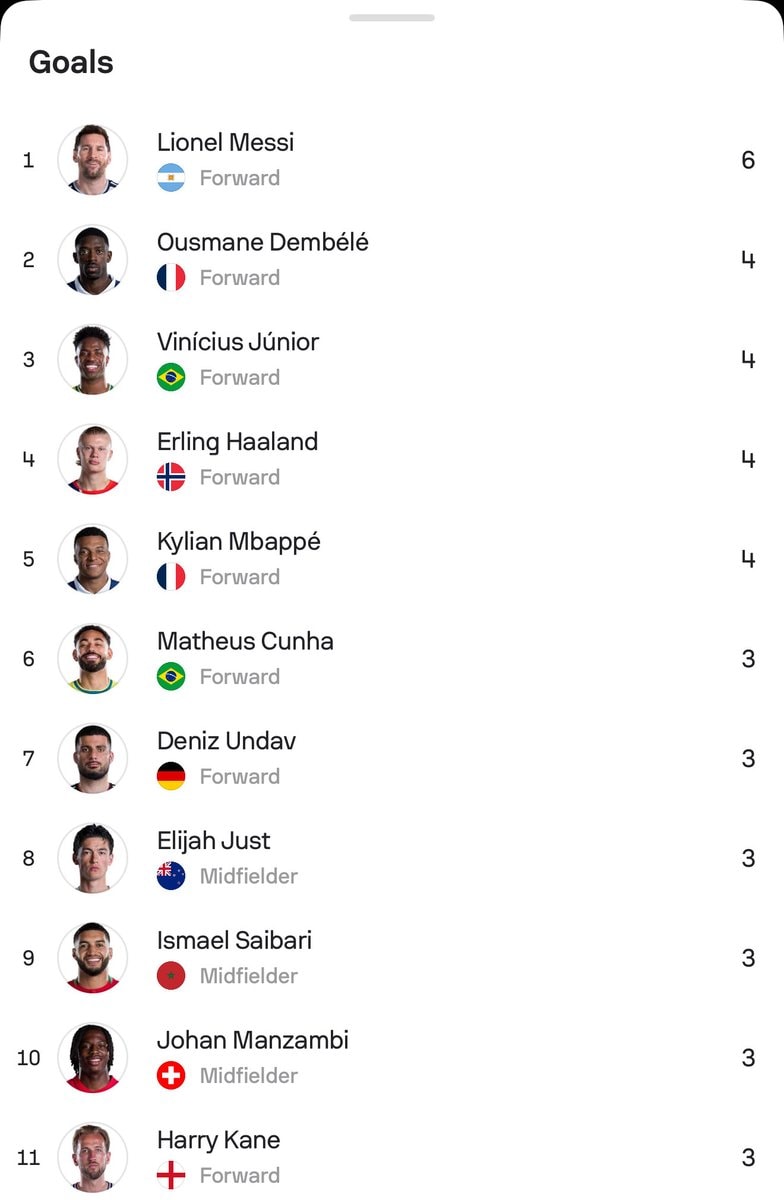Tap Erling Haaland's Norway flag icon
This screenshot has height=1200, width=784.
tap(171, 477)
